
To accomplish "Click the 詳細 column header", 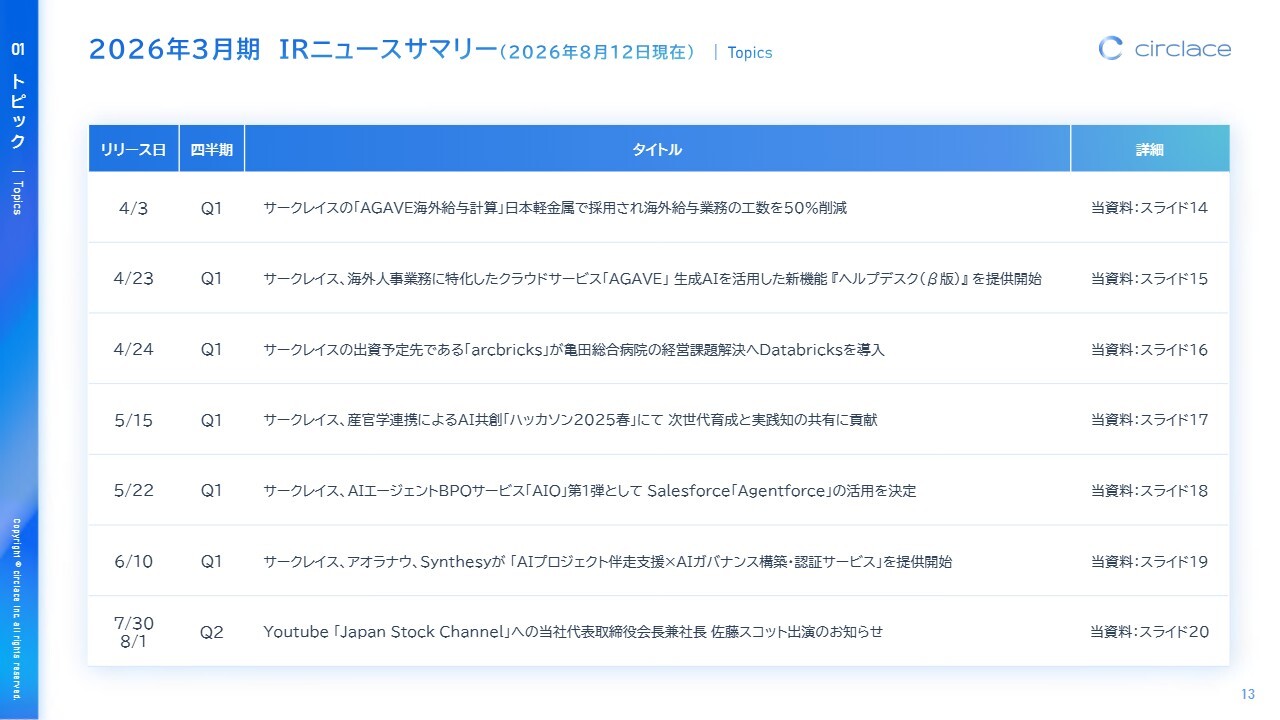I will coord(1150,149).
